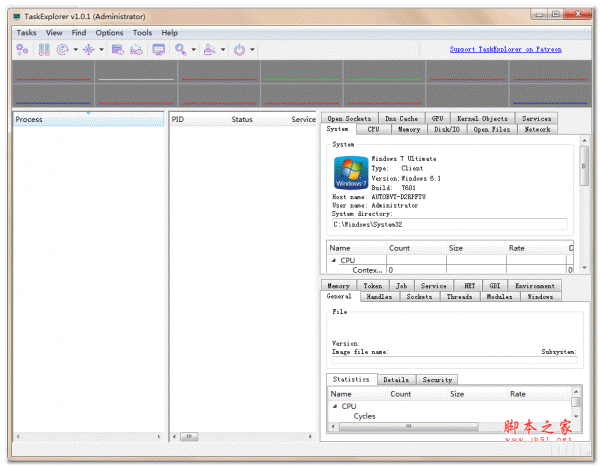Screen dimensions: 600x467
Task: Select the General tab
Action: tap(339, 296)
